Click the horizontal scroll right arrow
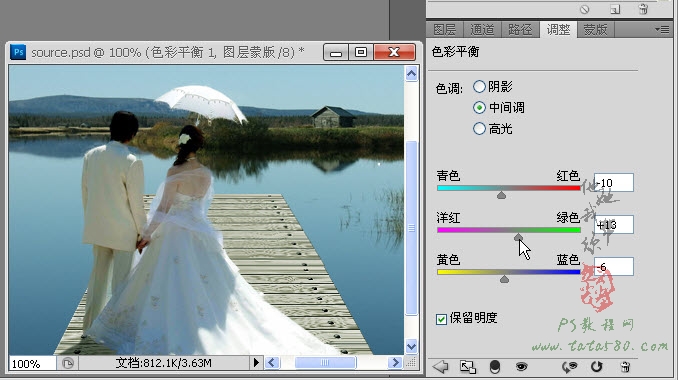Viewport: 678px width, 380px height. (x=395, y=362)
